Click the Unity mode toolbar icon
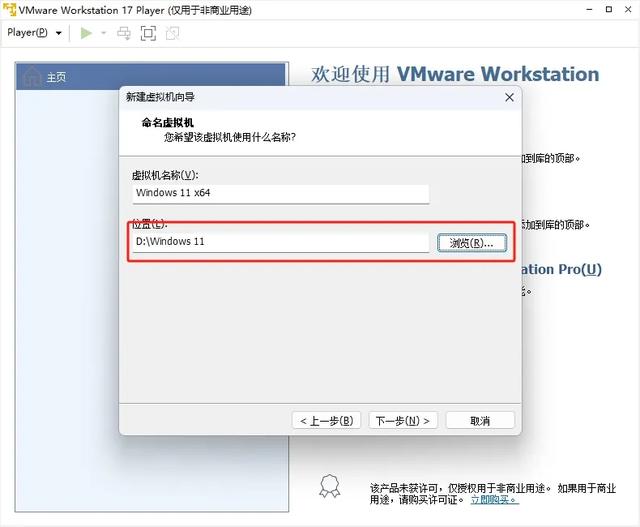Screen dimensions: 640x527 point(173,33)
